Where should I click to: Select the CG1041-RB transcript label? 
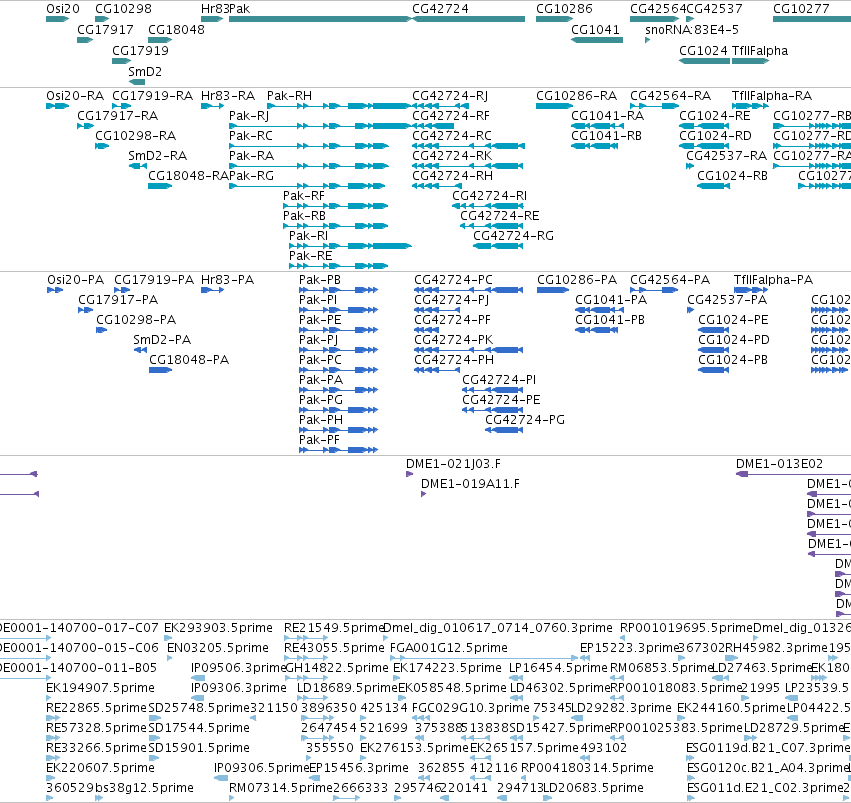tap(606, 136)
